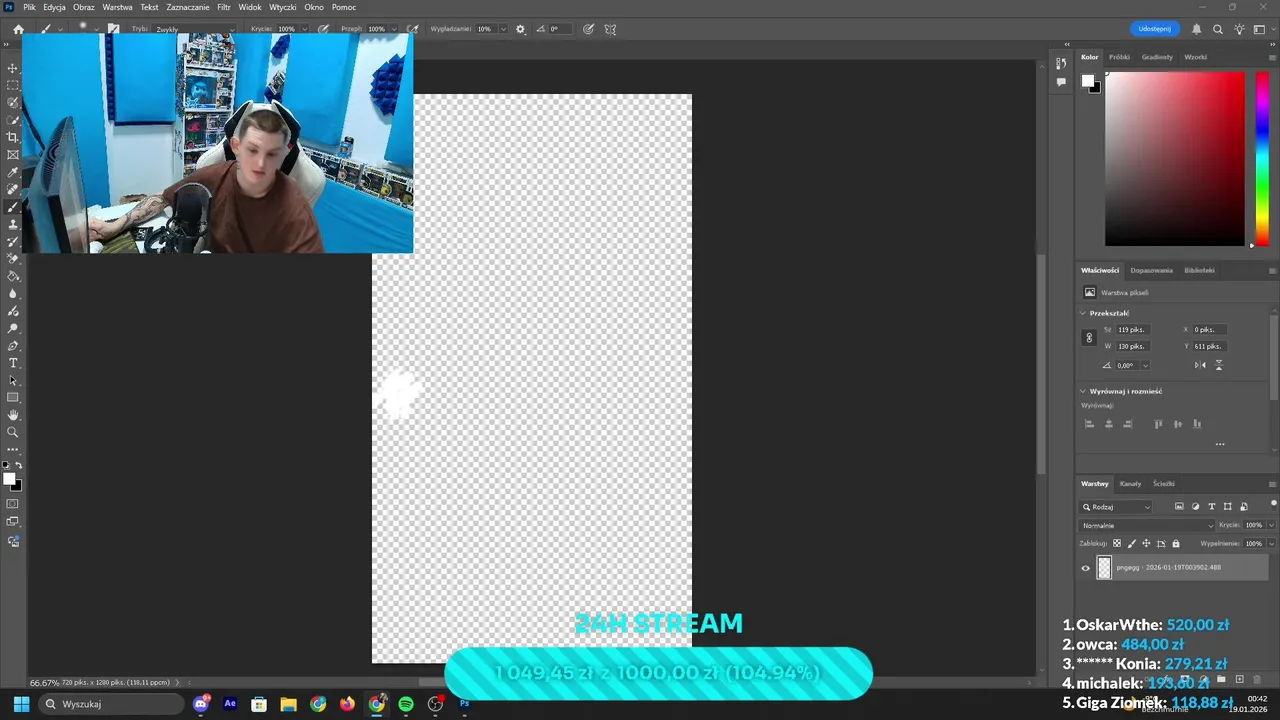The width and height of the screenshot is (1280, 720).
Task: Switch to the Dopasowania tab
Action: (1151, 270)
